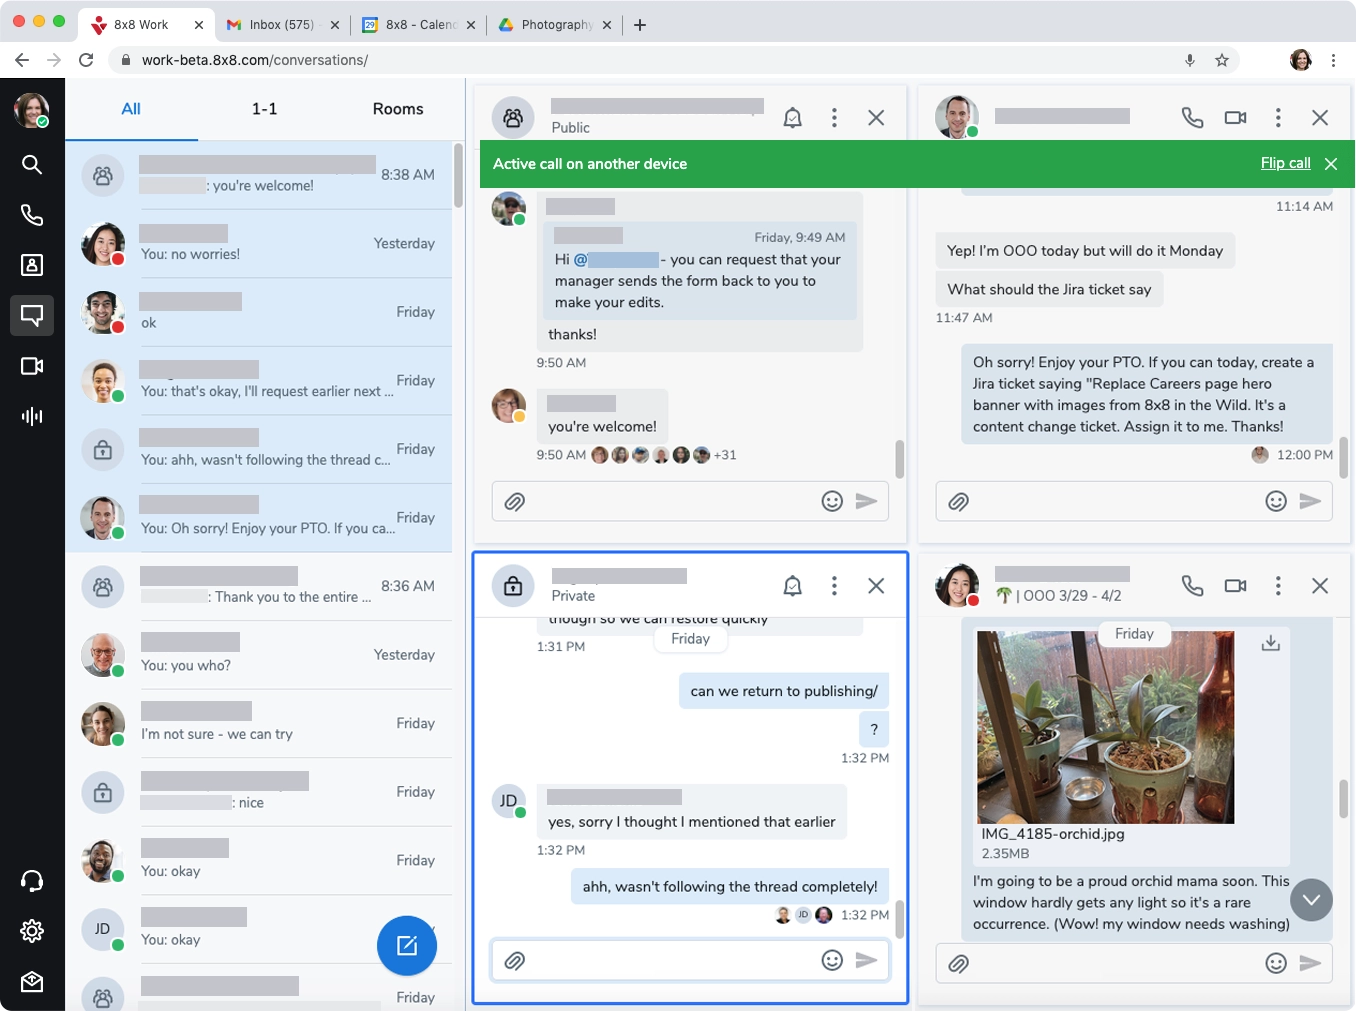The height and width of the screenshot is (1011, 1356).
Task: Open the headset support icon in sidebar
Action: click(x=32, y=880)
